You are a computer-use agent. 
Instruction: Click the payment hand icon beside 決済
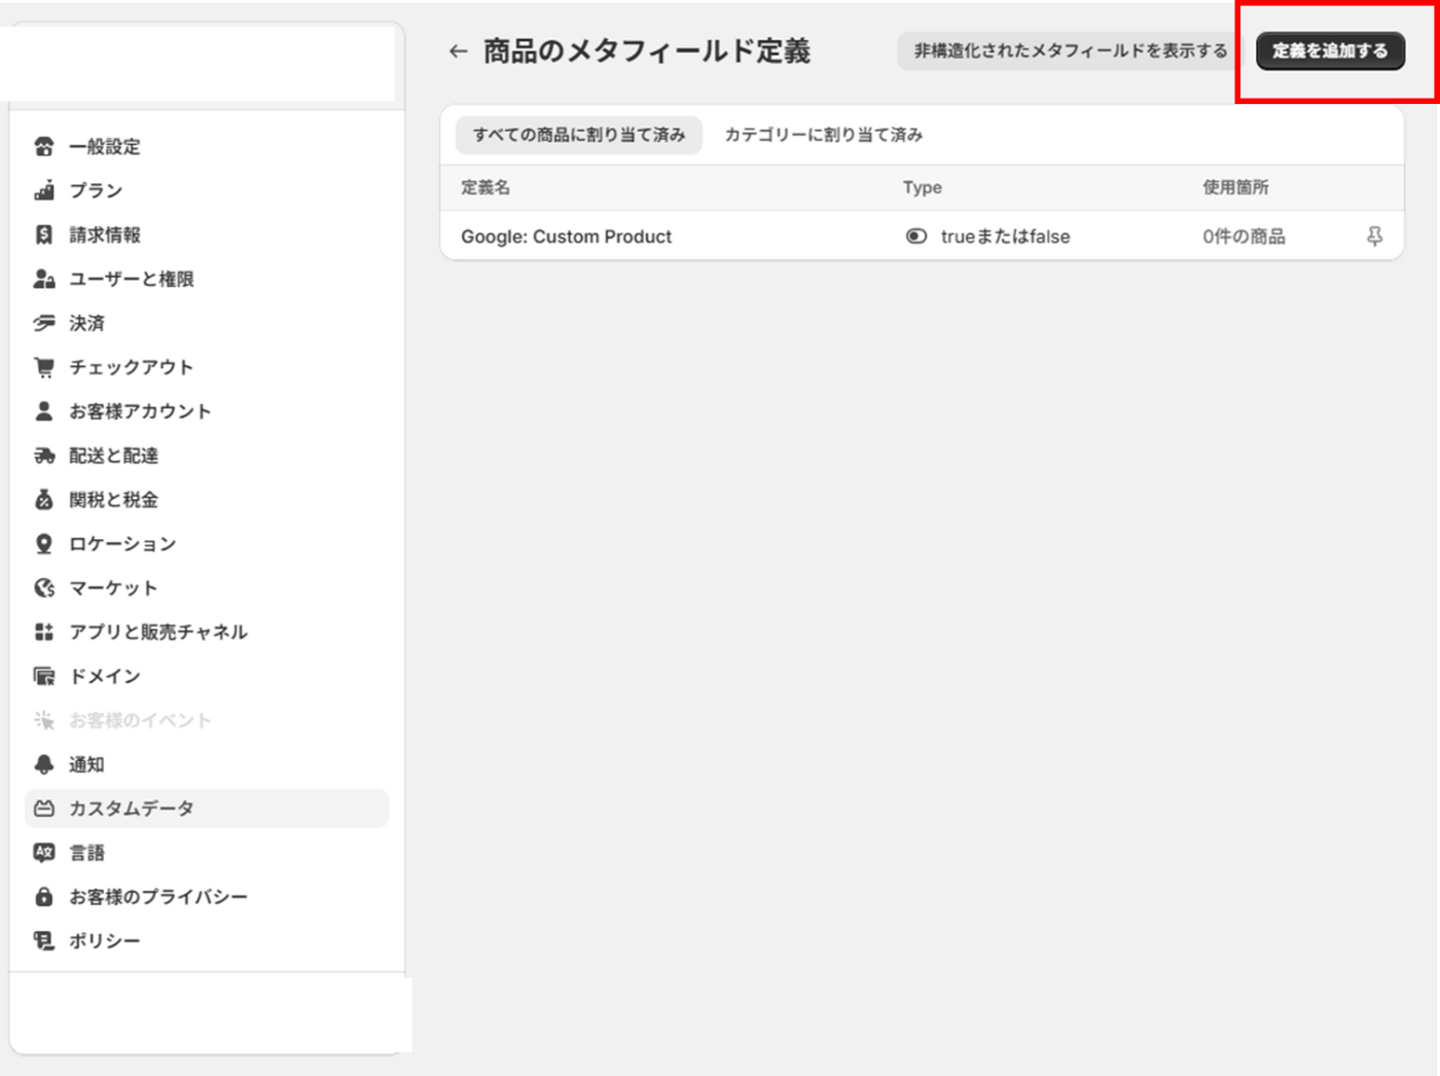(44, 323)
